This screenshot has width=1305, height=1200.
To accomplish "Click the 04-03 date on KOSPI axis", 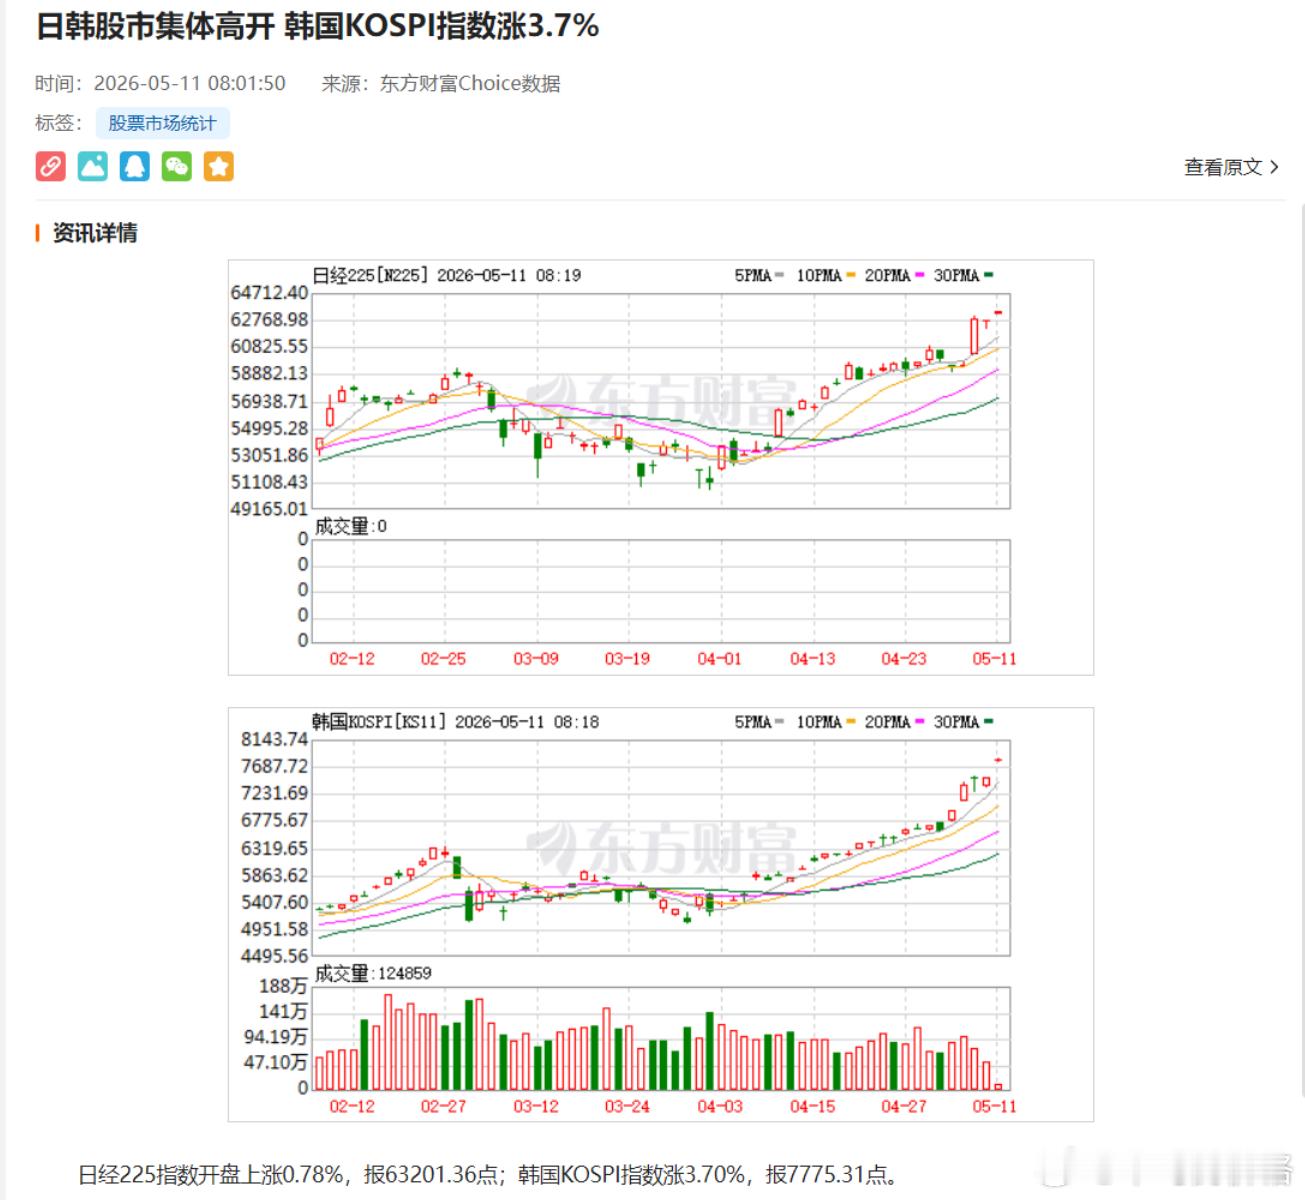I will click(719, 1106).
